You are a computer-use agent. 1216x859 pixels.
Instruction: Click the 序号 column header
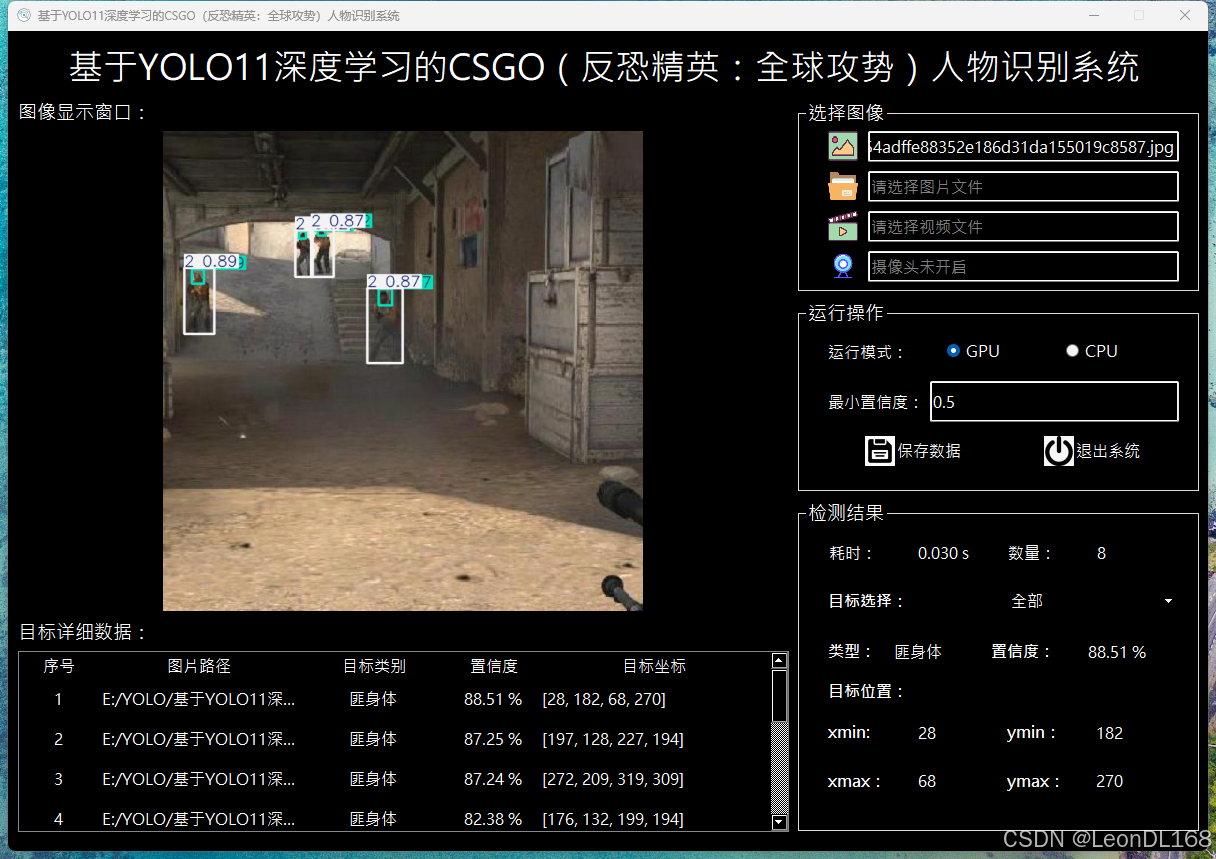click(59, 666)
